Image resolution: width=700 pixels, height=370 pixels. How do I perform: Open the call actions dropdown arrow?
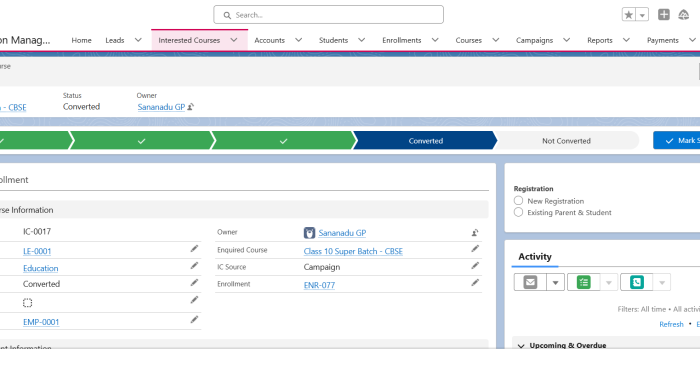tap(662, 282)
